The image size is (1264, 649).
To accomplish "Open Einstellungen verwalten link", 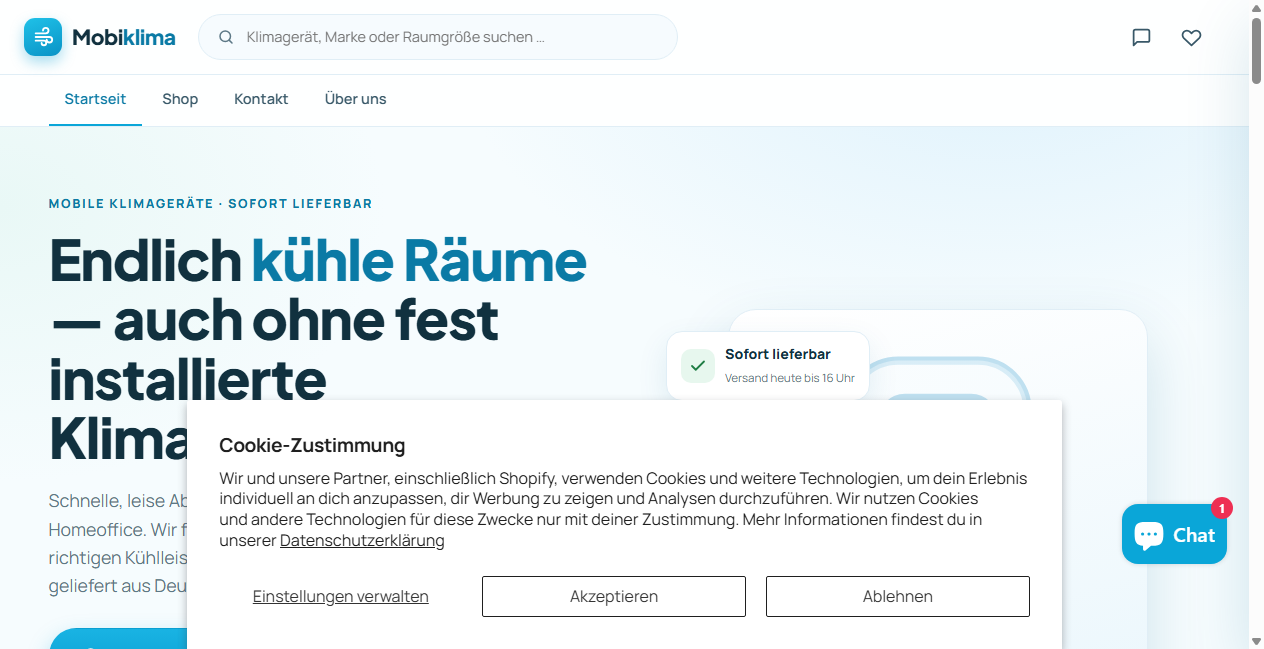I will tap(340, 596).
